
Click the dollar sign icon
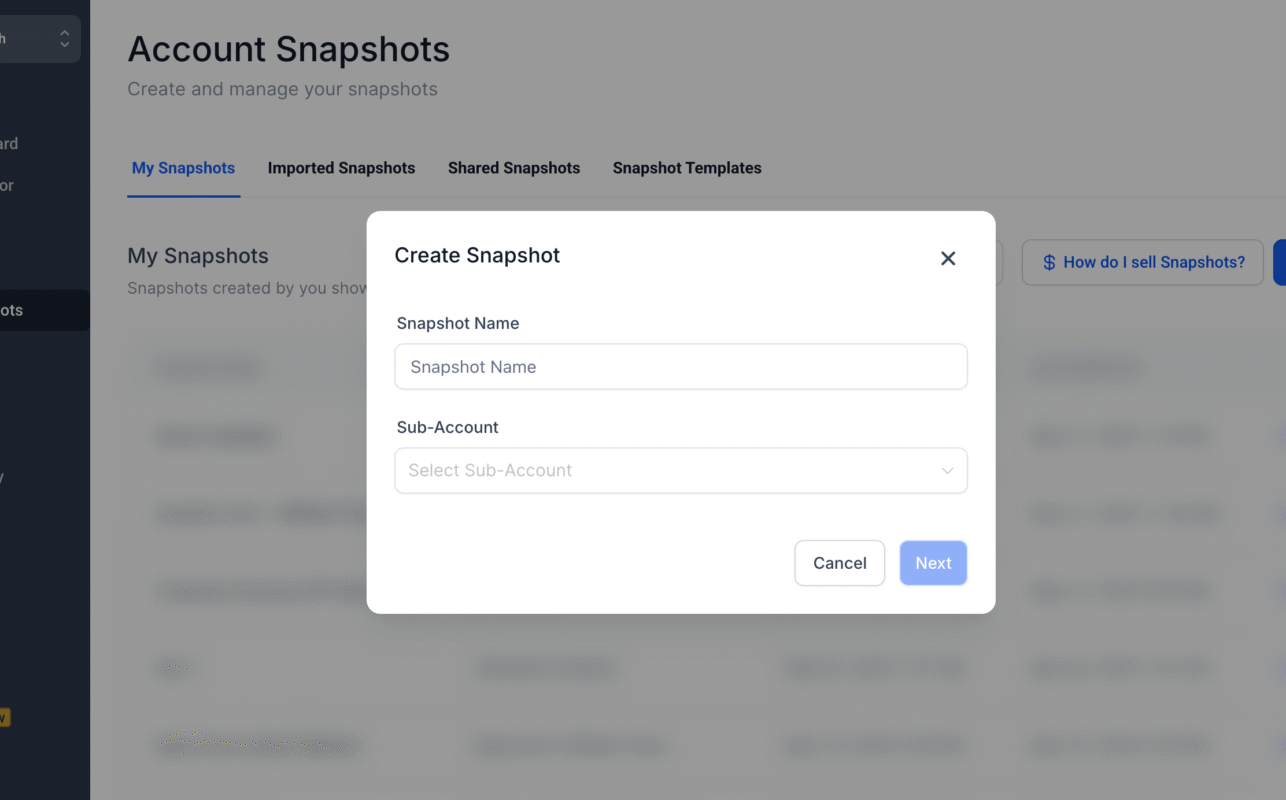point(1049,262)
